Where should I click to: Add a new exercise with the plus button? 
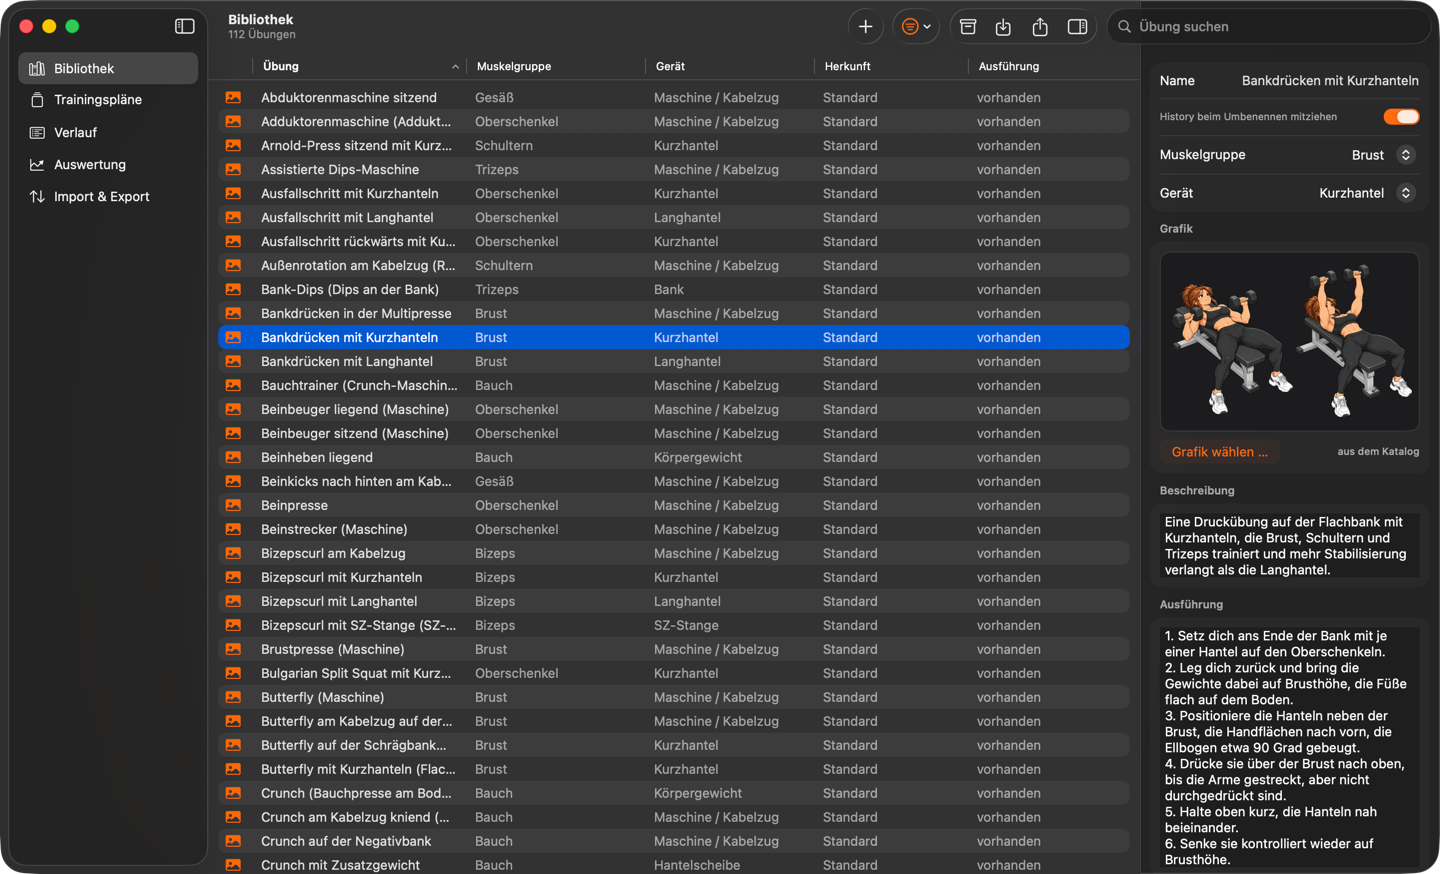[x=865, y=27]
